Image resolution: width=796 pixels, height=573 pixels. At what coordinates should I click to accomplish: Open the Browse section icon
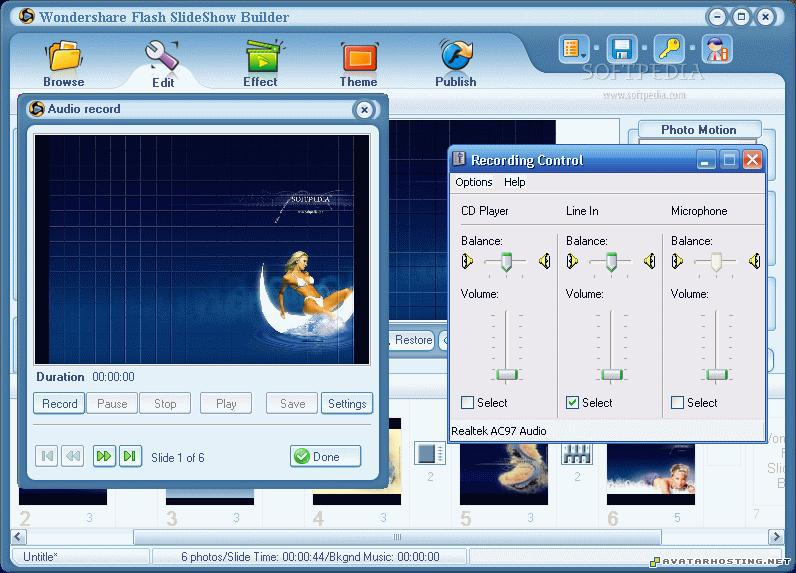(x=64, y=63)
